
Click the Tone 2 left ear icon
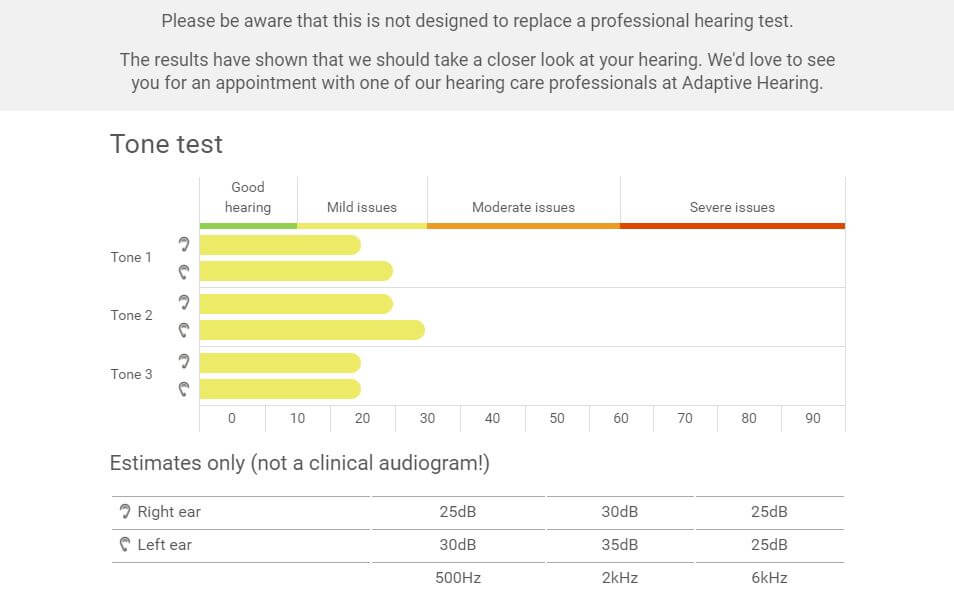pos(184,329)
